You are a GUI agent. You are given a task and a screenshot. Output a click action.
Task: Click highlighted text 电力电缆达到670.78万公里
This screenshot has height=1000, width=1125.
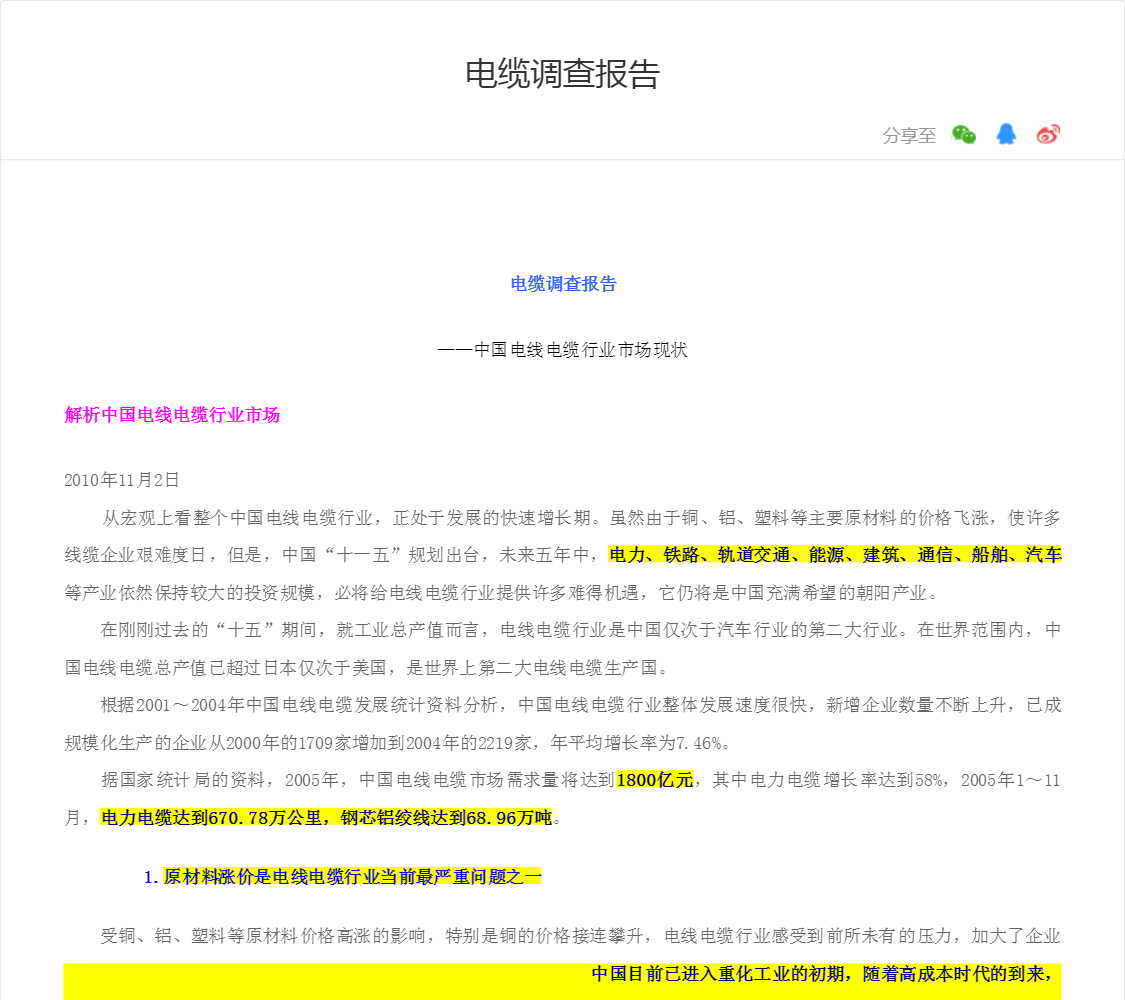click(x=211, y=818)
